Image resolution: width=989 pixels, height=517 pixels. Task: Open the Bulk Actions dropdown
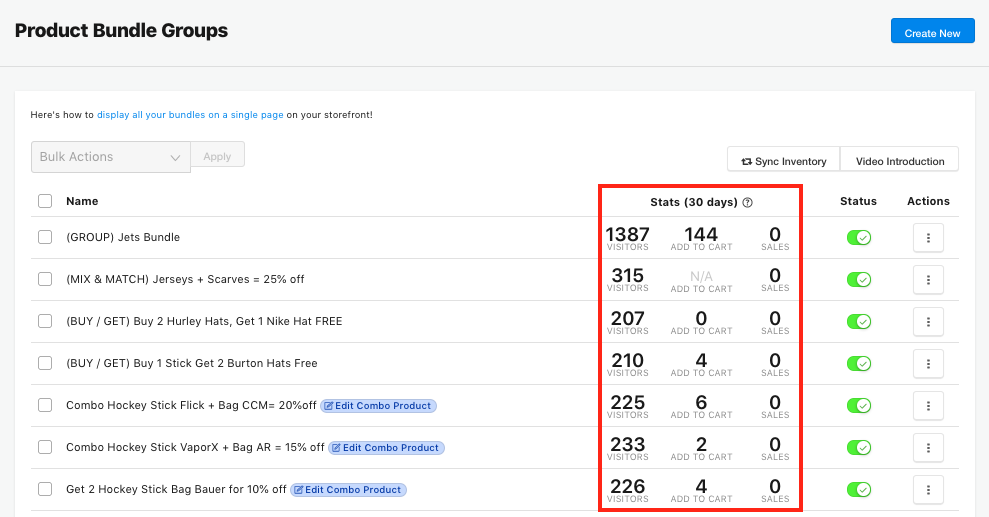click(x=110, y=157)
